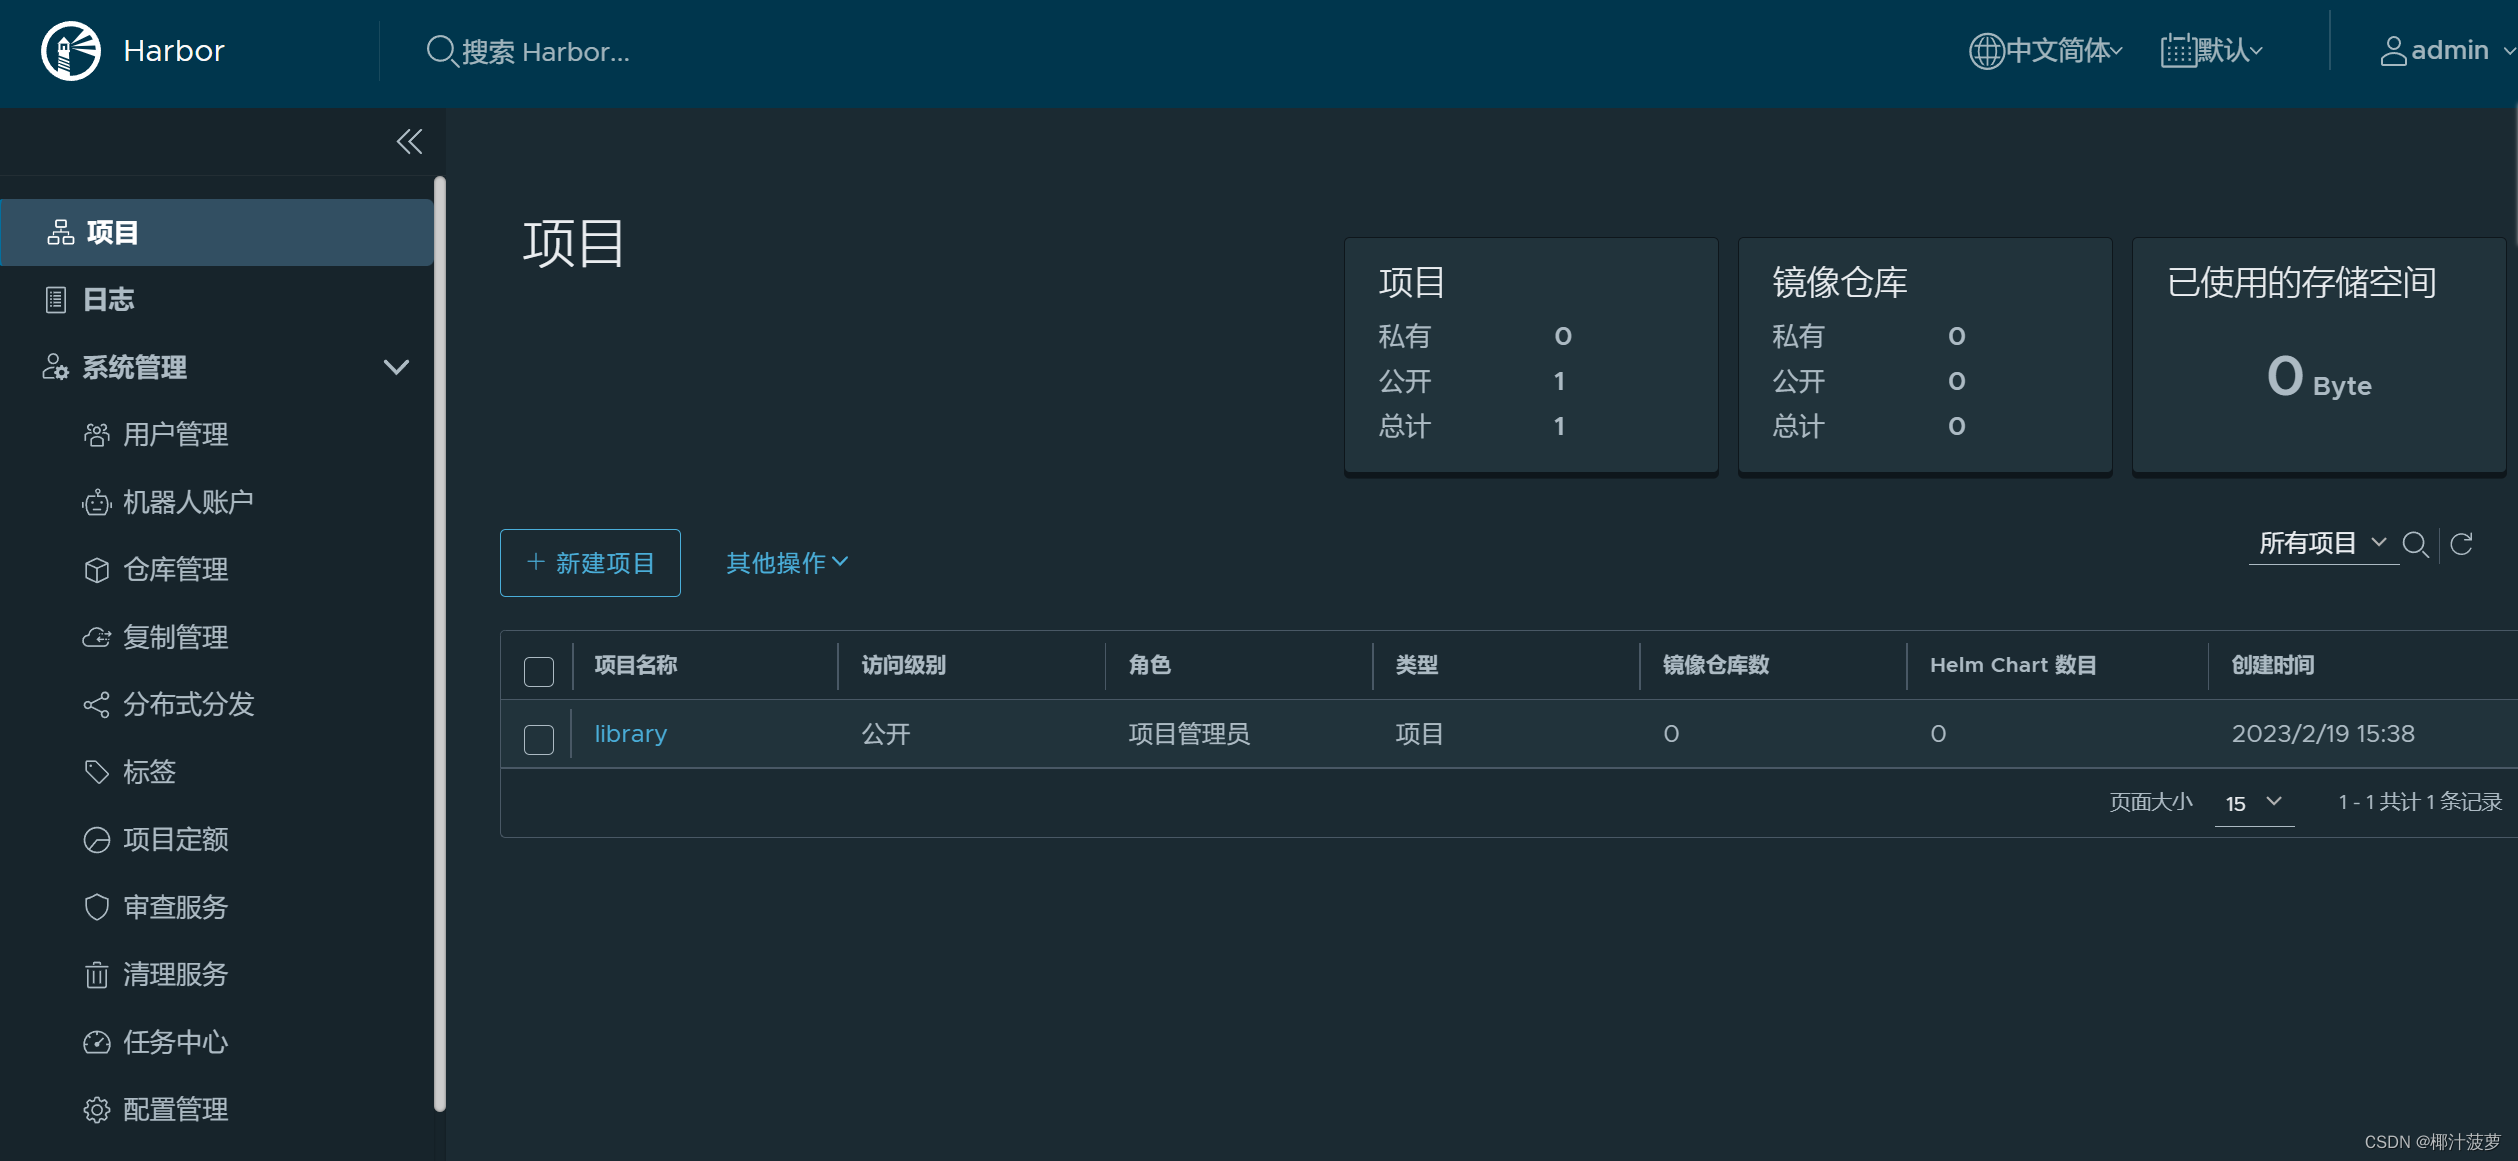This screenshot has width=2518, height=1161.
Task: Click the 任务中心 gauge icon
Action: [x=96, y=1042]
